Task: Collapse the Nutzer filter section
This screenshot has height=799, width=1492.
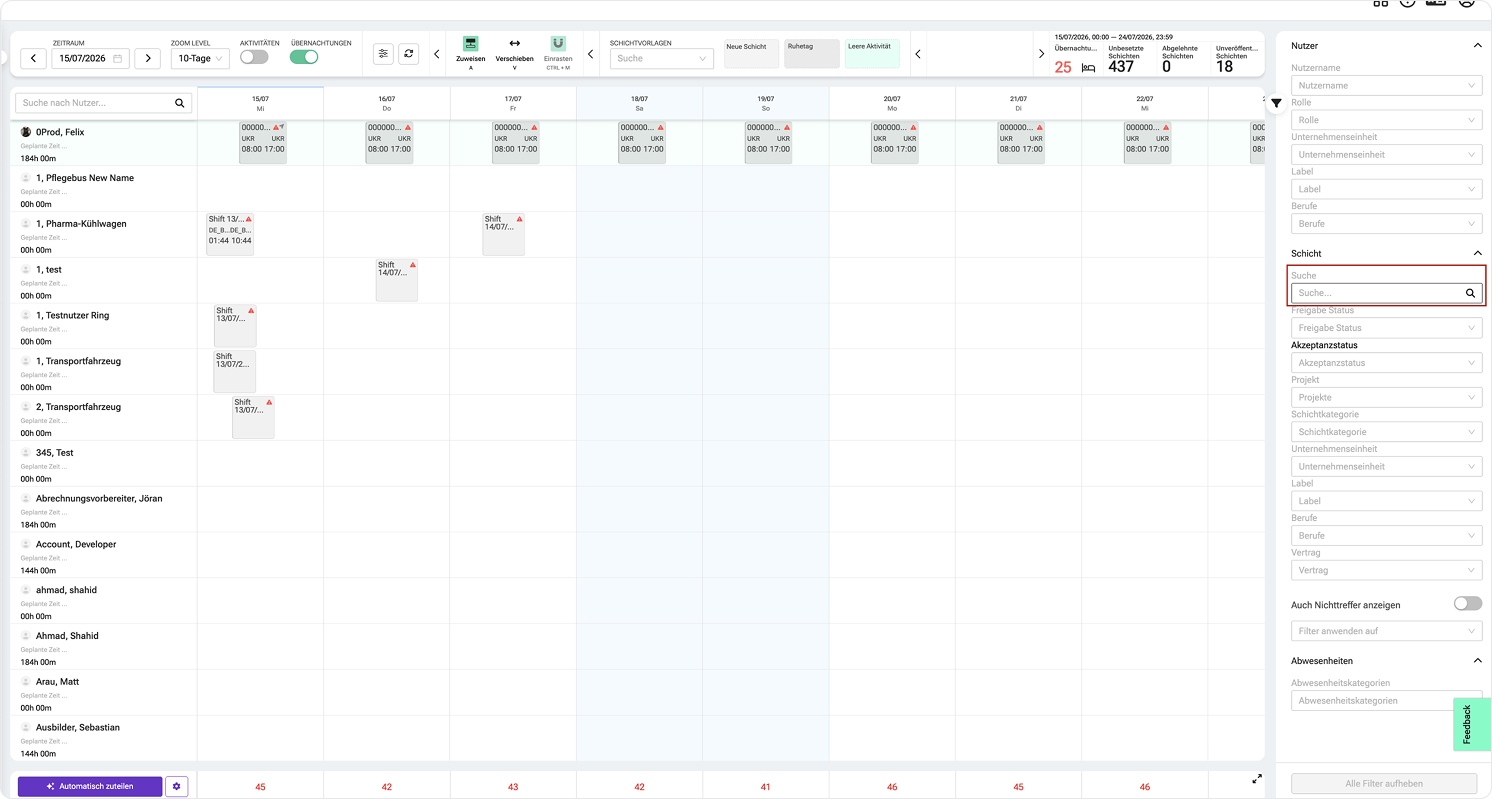Action: [x=1478, y=46]
